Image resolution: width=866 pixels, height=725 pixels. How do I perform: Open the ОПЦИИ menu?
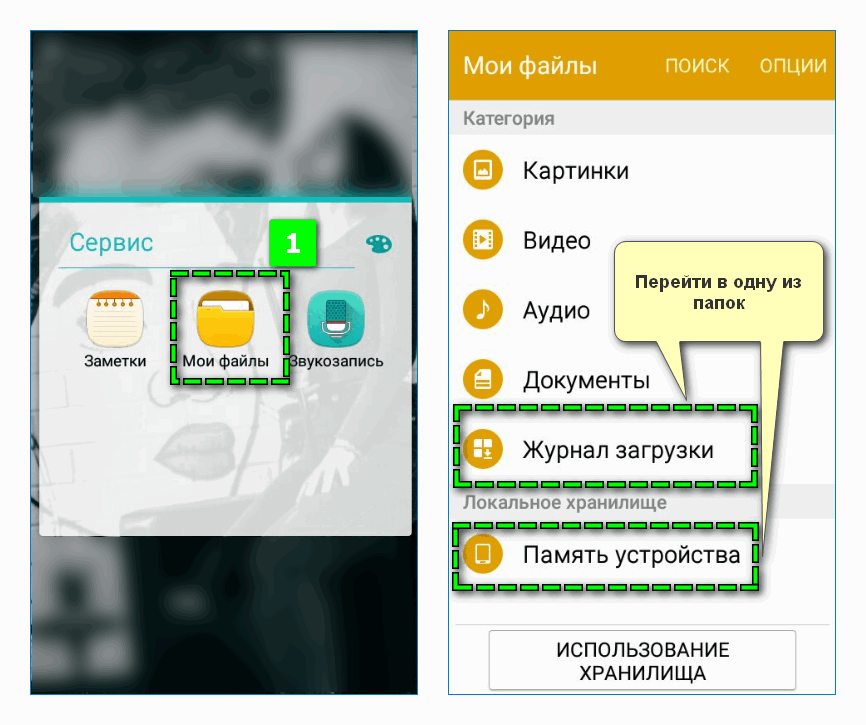[x=795, y=65]
